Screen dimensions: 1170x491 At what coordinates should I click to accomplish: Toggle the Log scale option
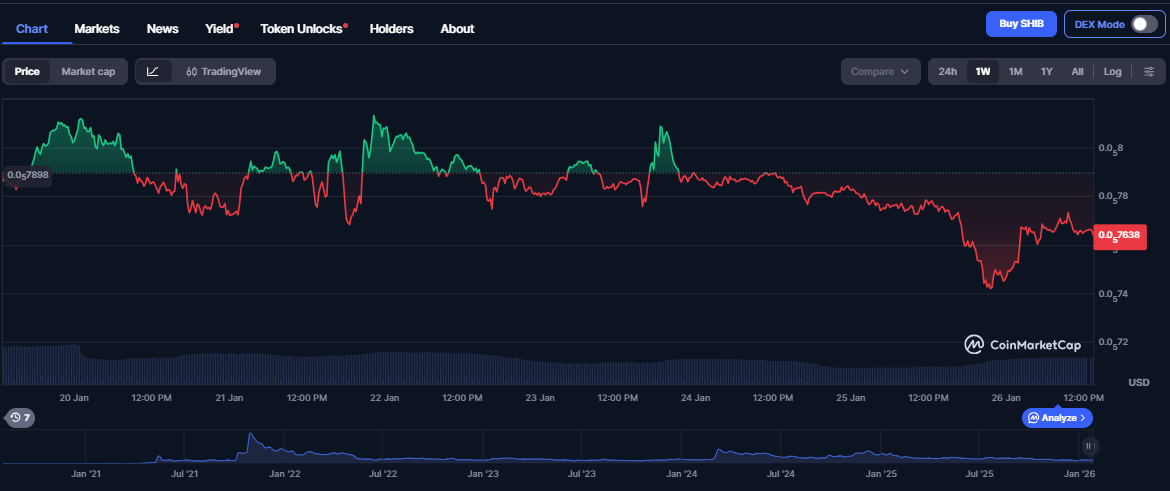coord(1112,71)
